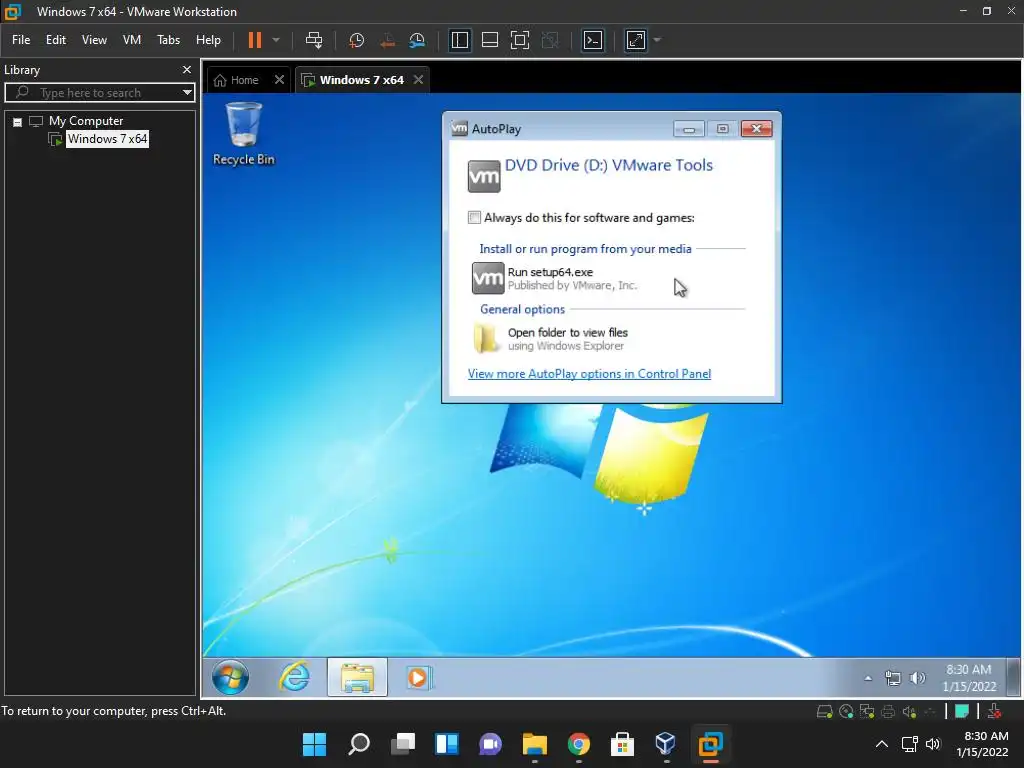This screenshot has width=1024, height=768.
Task: Open the Edit menu
Action: 56,40
